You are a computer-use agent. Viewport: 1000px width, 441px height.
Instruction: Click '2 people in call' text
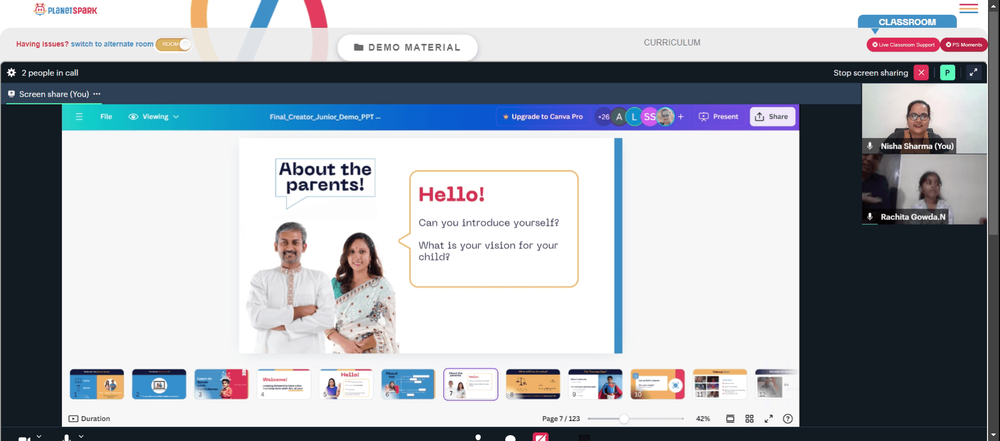pos(50,73)
